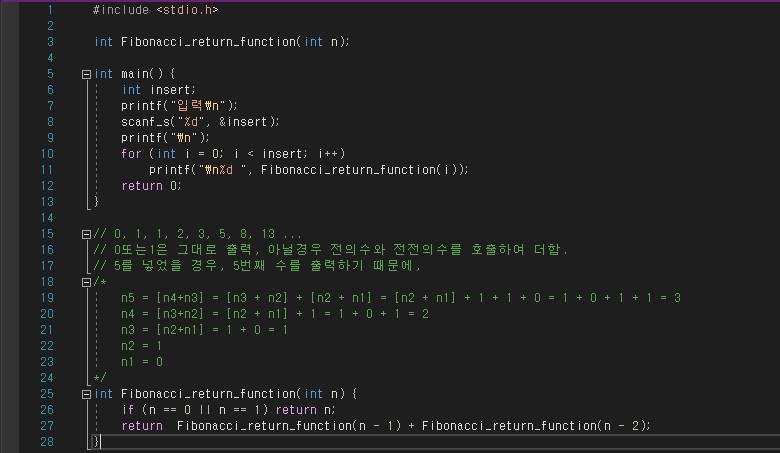Click line number 25 in the gutter
Screen dimensions: 780x453
point(47,394)
